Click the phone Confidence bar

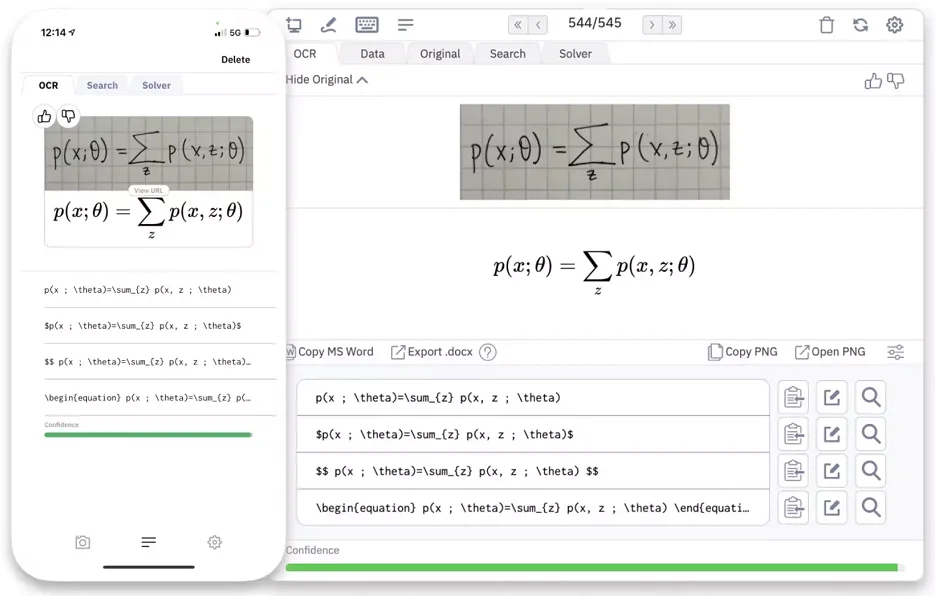tap(148, 434)
